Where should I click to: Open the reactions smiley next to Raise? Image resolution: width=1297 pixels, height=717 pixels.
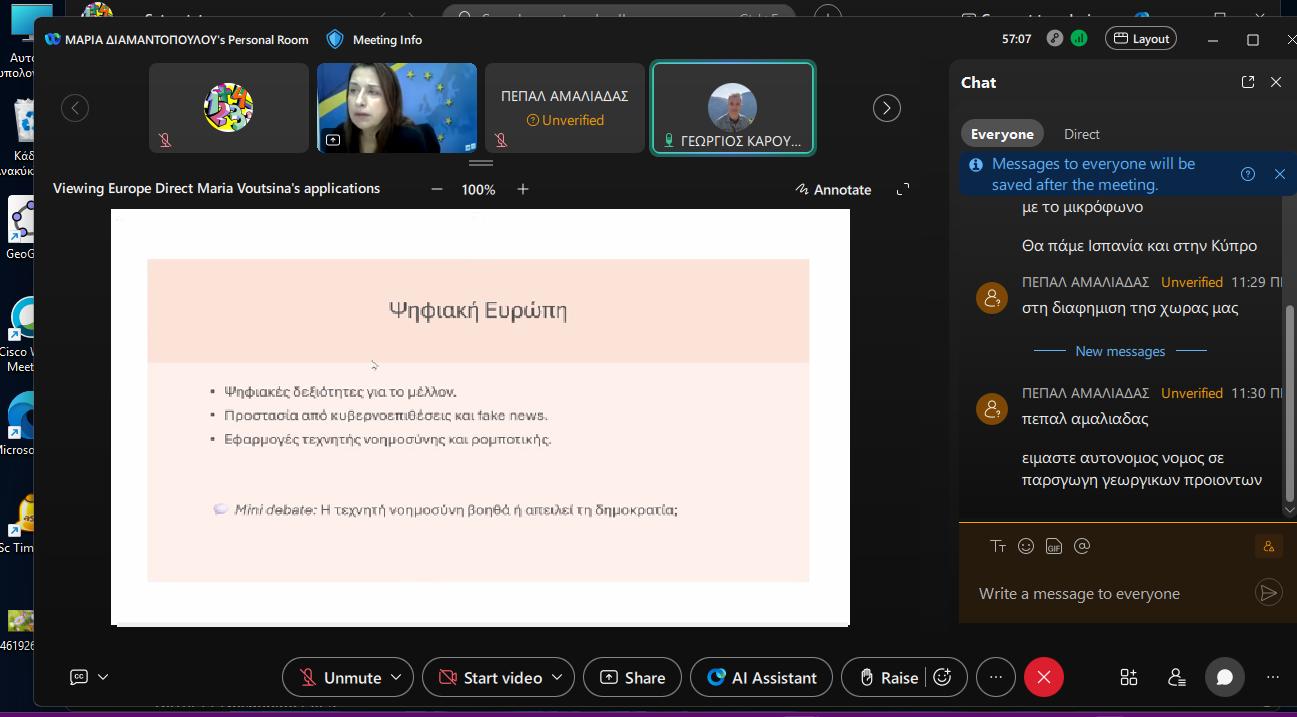point(942,677)
